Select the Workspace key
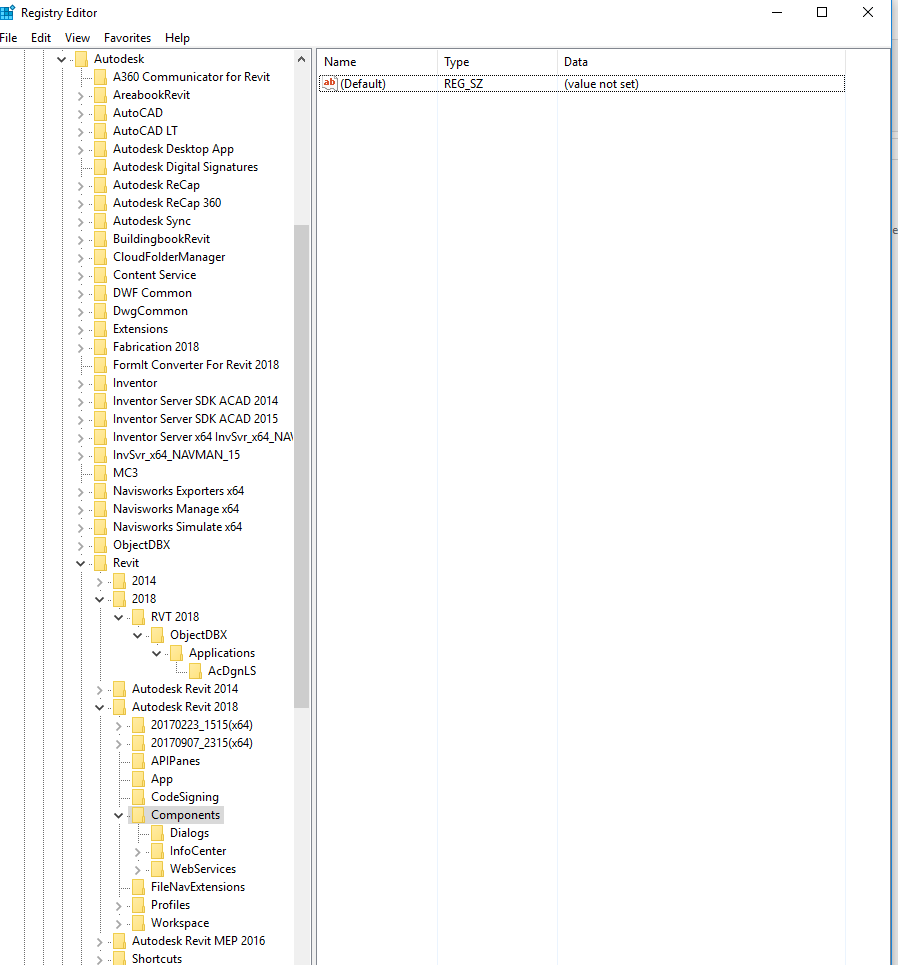Image resolution: width=898 pixels, height=965 pixels. tap(180, 923)
